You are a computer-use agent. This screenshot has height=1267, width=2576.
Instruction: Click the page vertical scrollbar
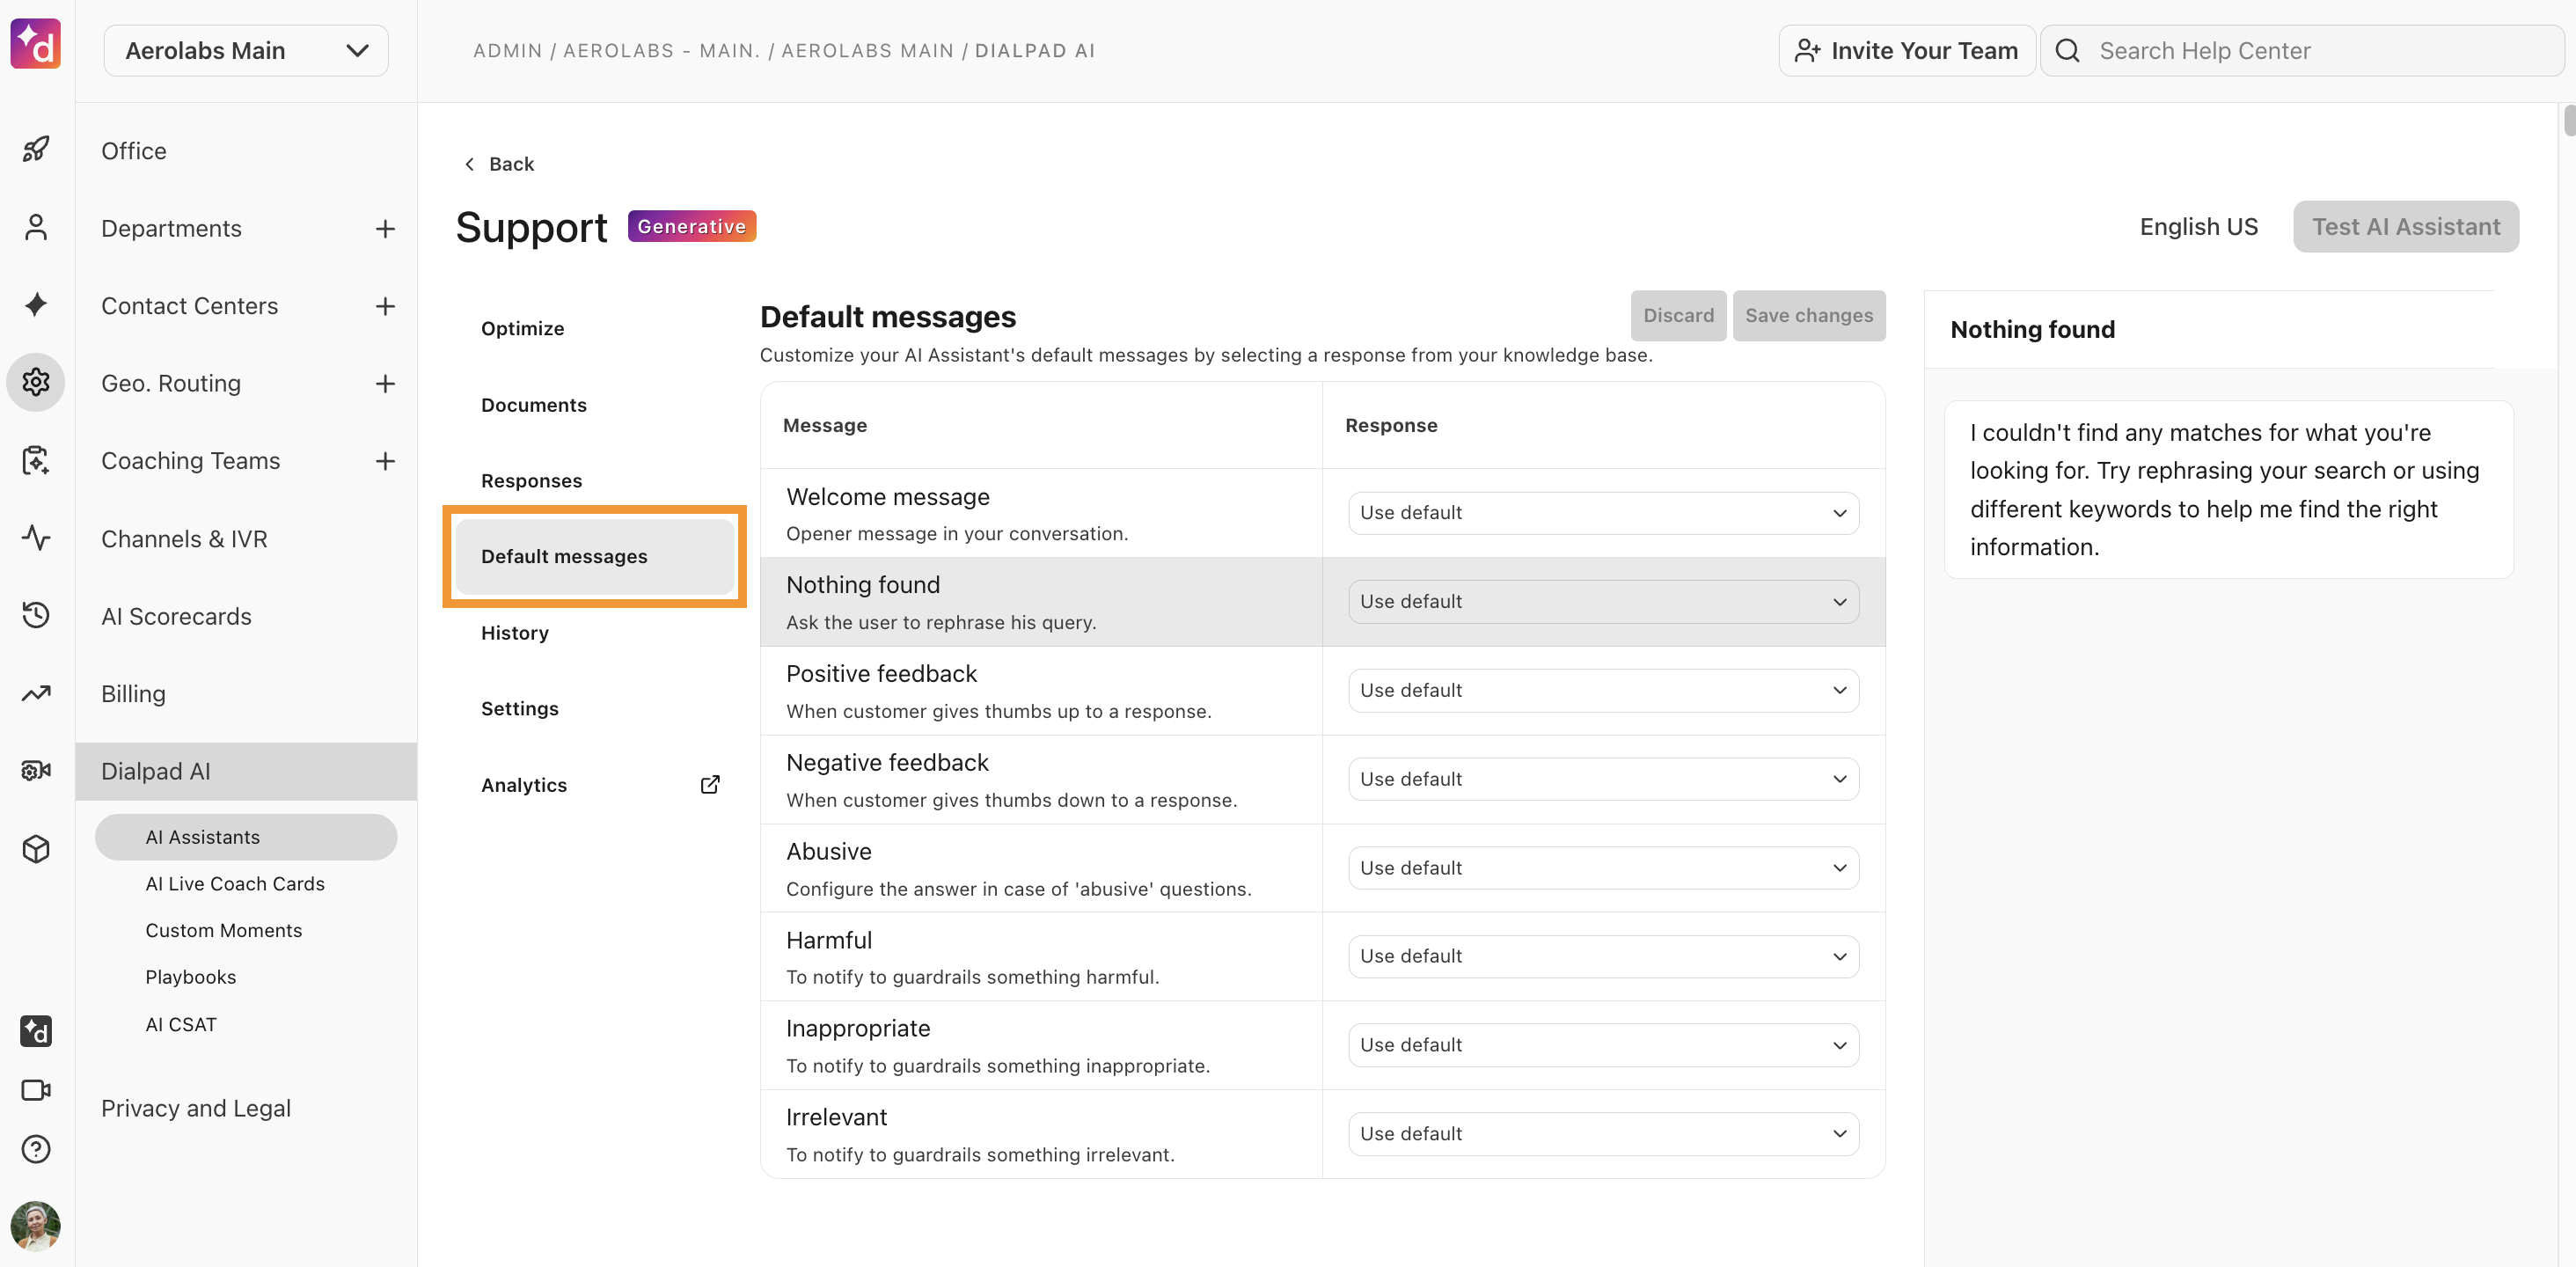(x=2568, y=120)
